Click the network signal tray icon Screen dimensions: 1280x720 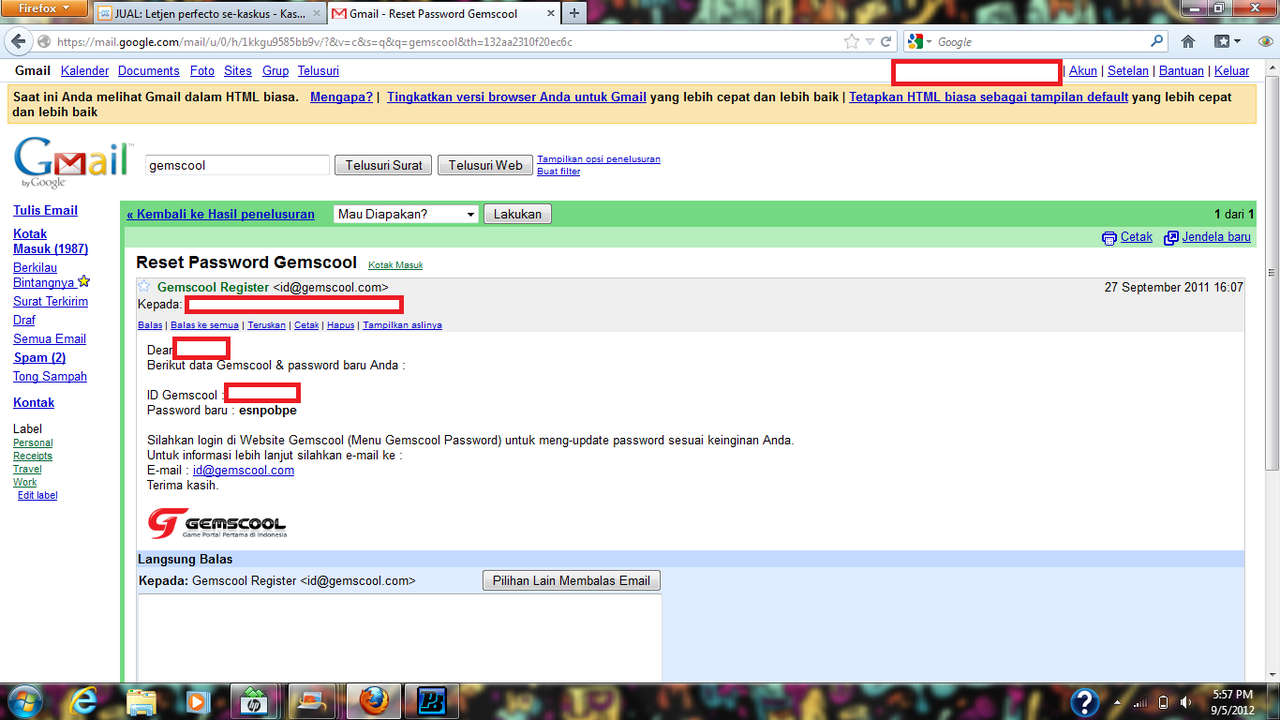(x=1139, y=701)
